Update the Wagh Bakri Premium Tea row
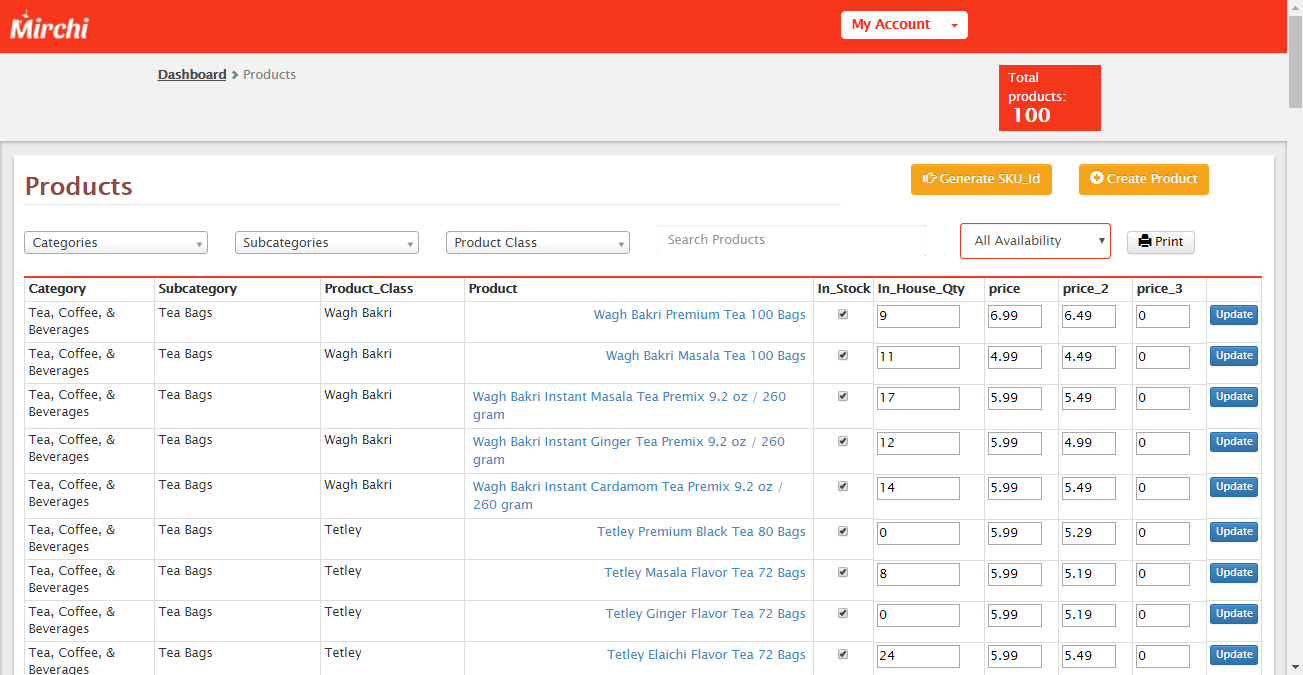Screen dimensions: 1303x675 [1234, 315]
